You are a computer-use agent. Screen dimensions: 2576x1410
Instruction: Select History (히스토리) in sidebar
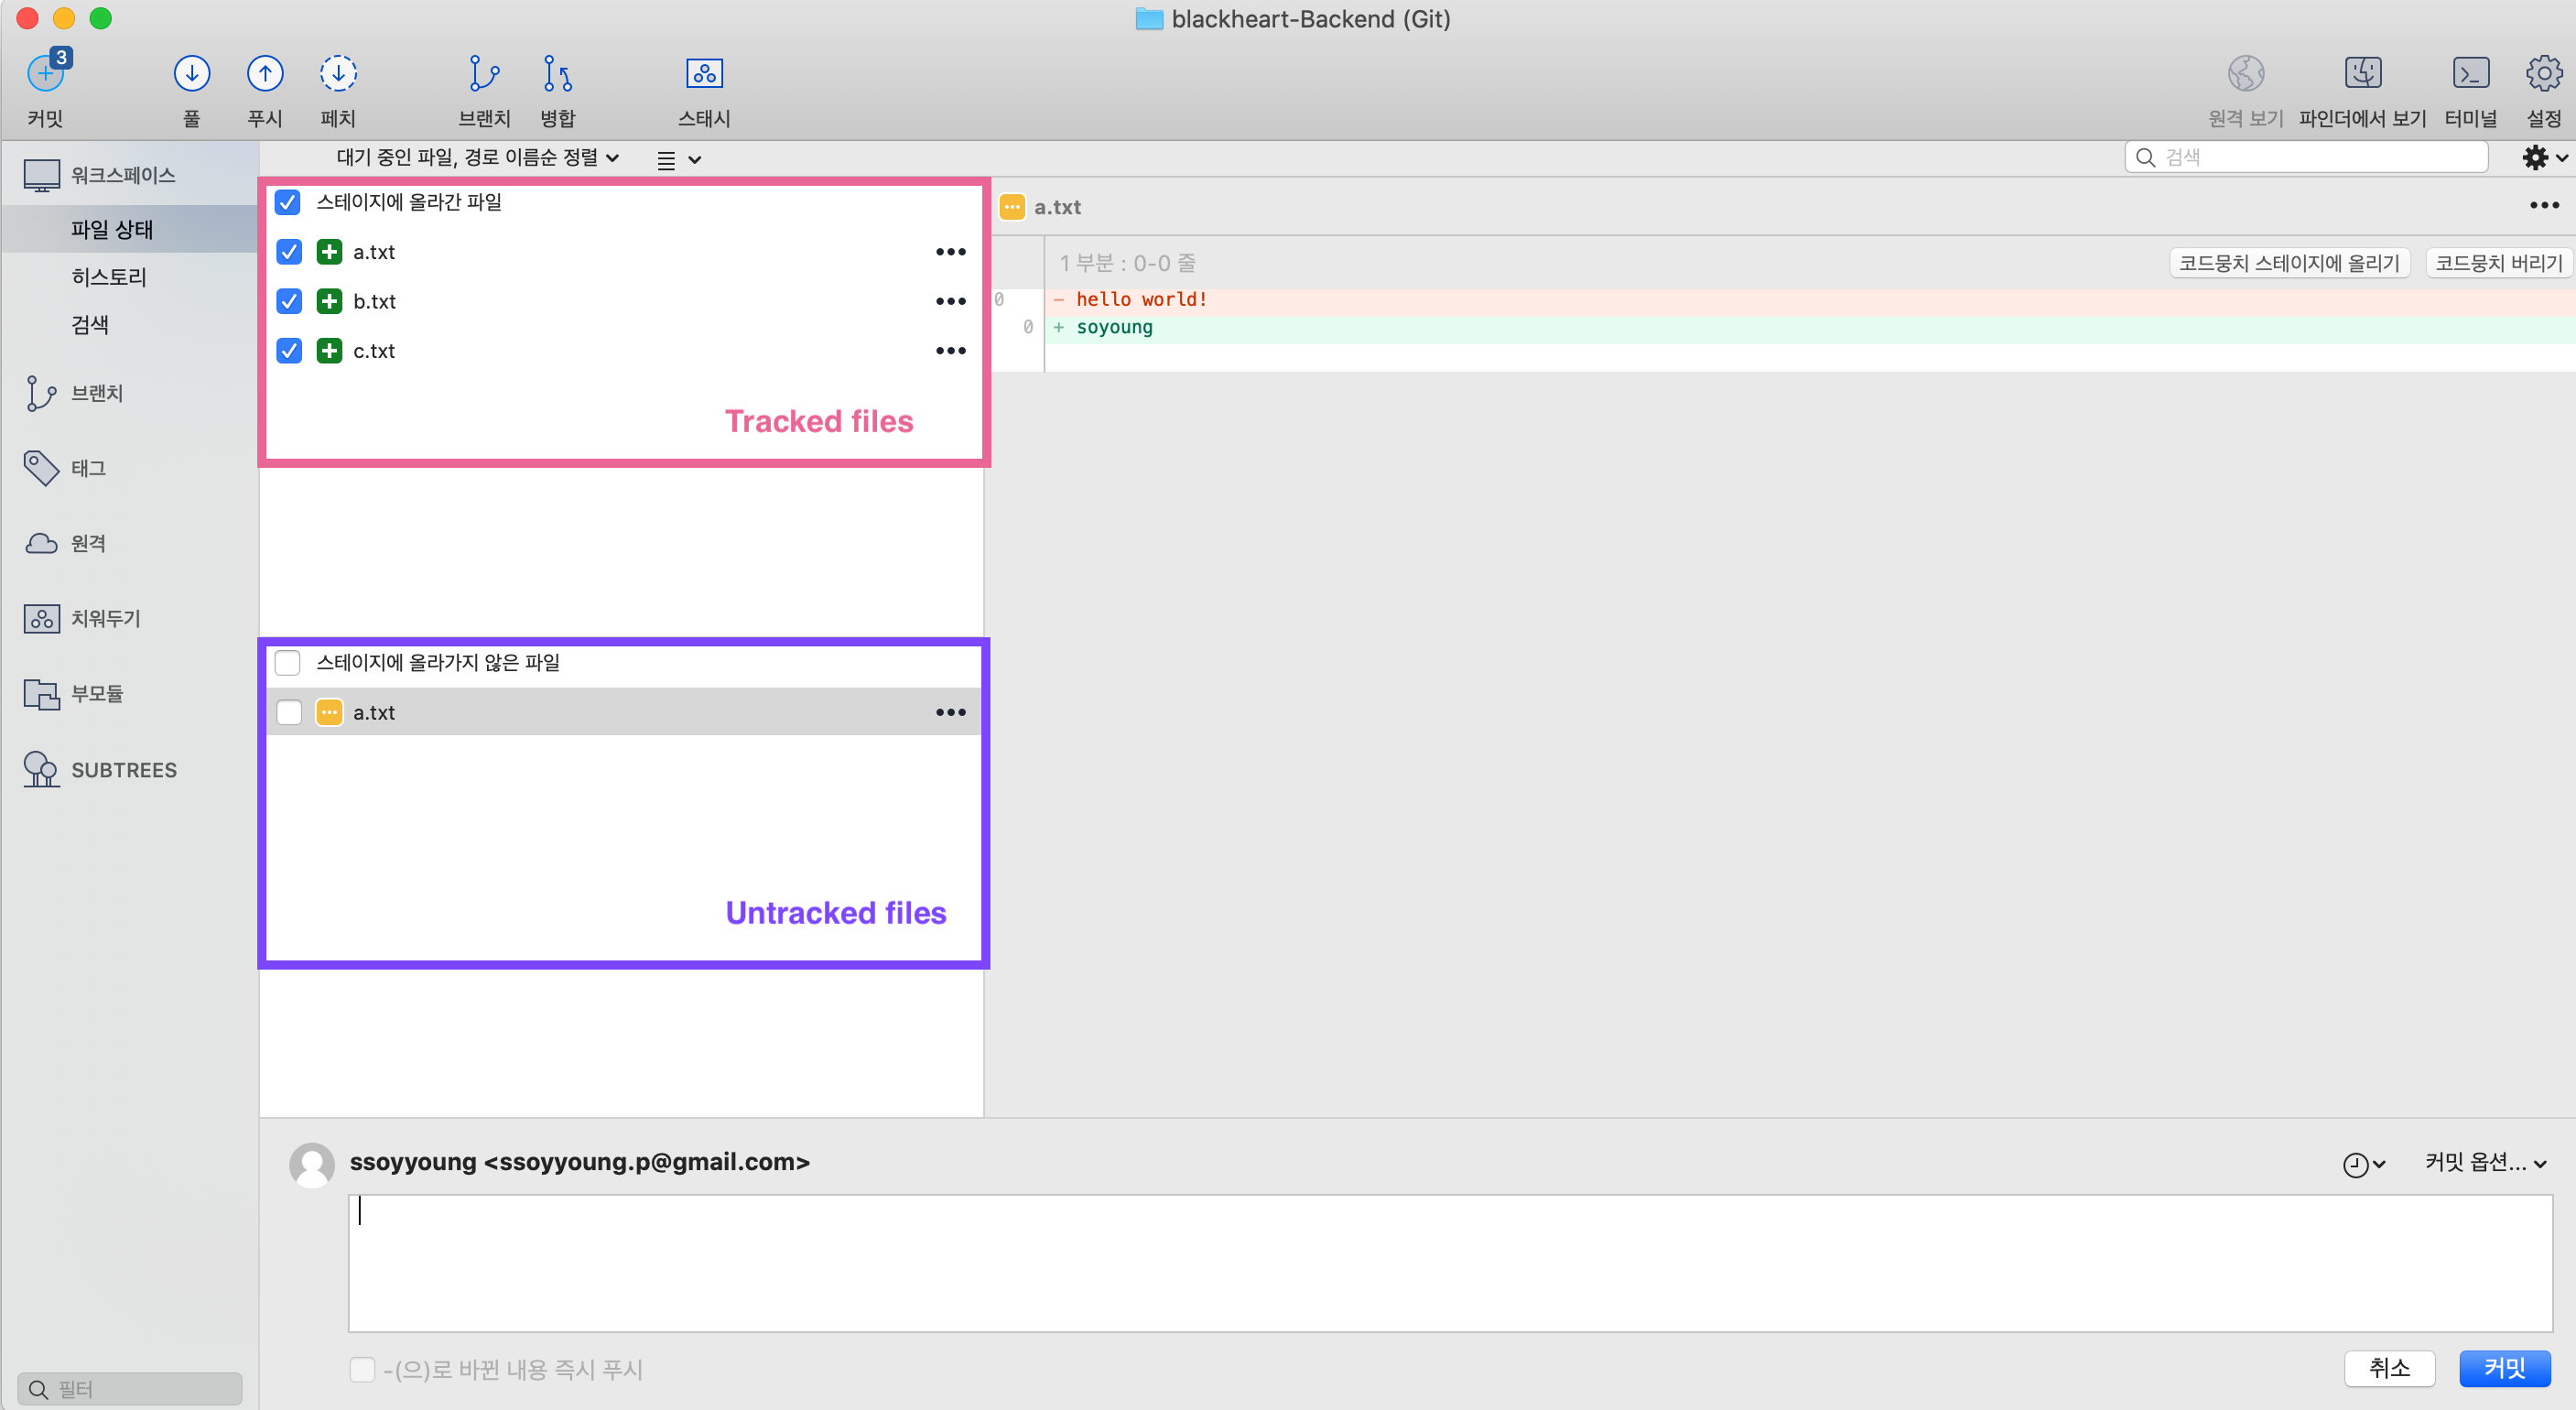coord(109,277)
